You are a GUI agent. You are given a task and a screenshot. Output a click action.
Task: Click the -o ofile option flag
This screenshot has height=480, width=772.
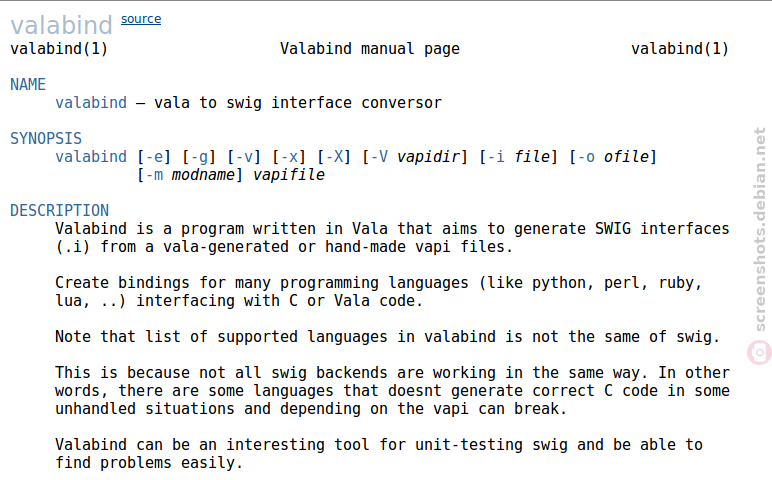point(586,157)
